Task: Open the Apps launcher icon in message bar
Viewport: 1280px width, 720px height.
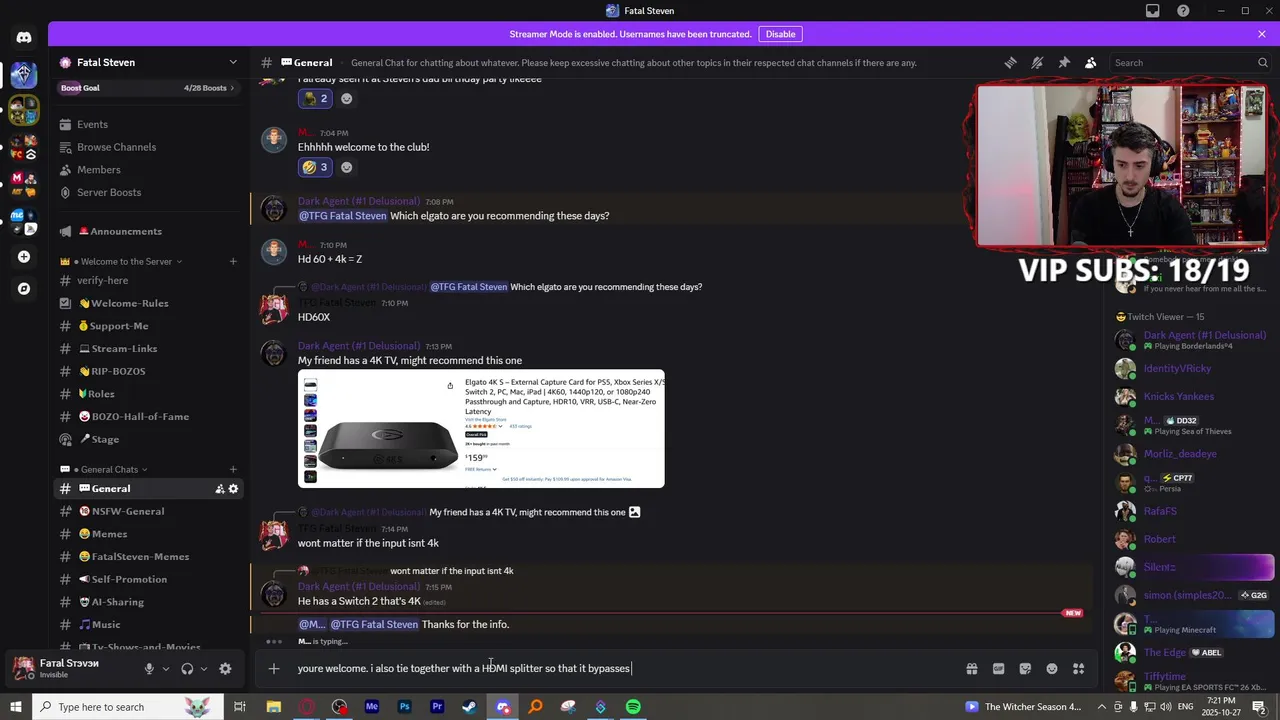Action: (1078, 669)
